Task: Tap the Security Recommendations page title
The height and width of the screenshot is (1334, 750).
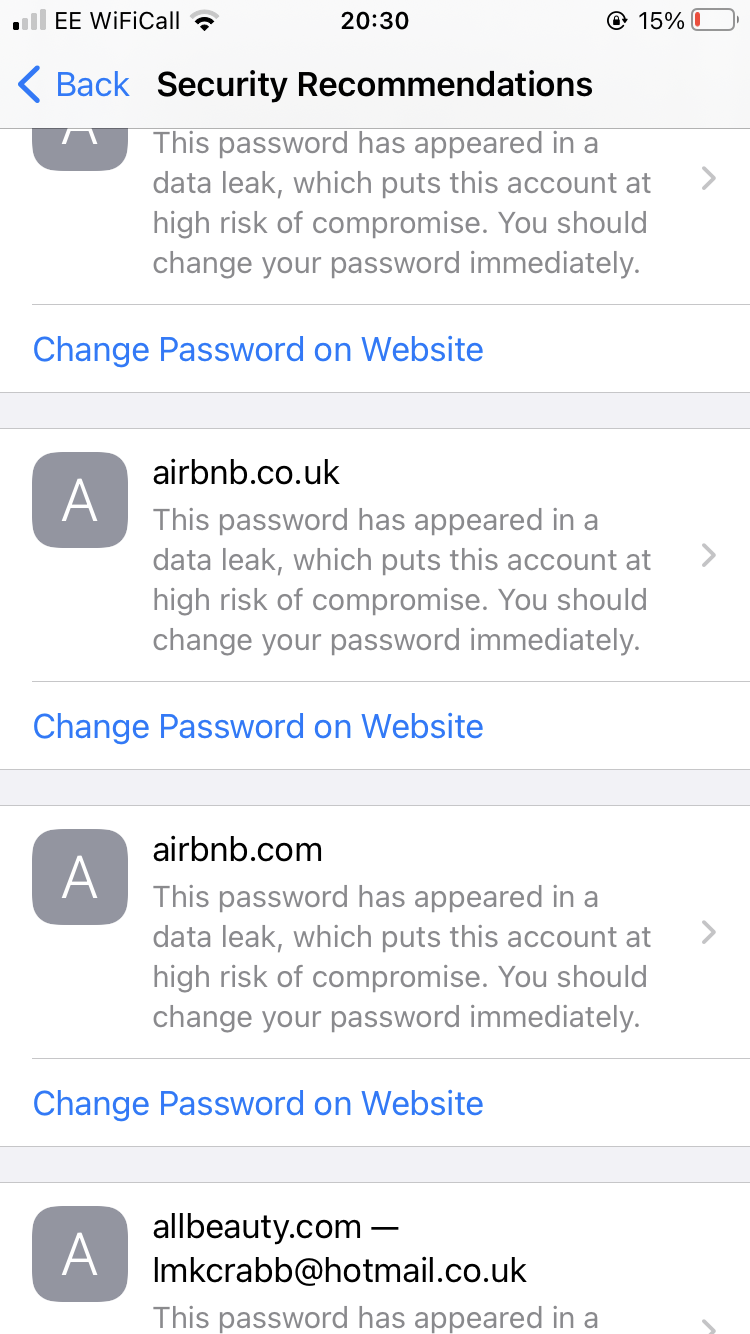Action: [374, 85]
